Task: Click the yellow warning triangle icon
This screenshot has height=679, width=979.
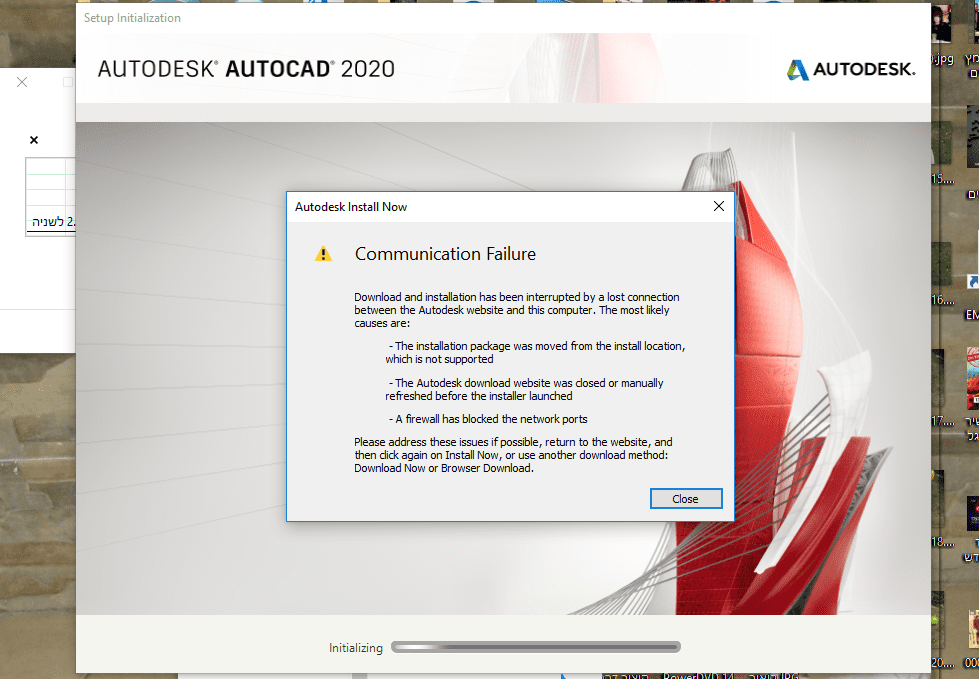Action: (x=323, y=254)
